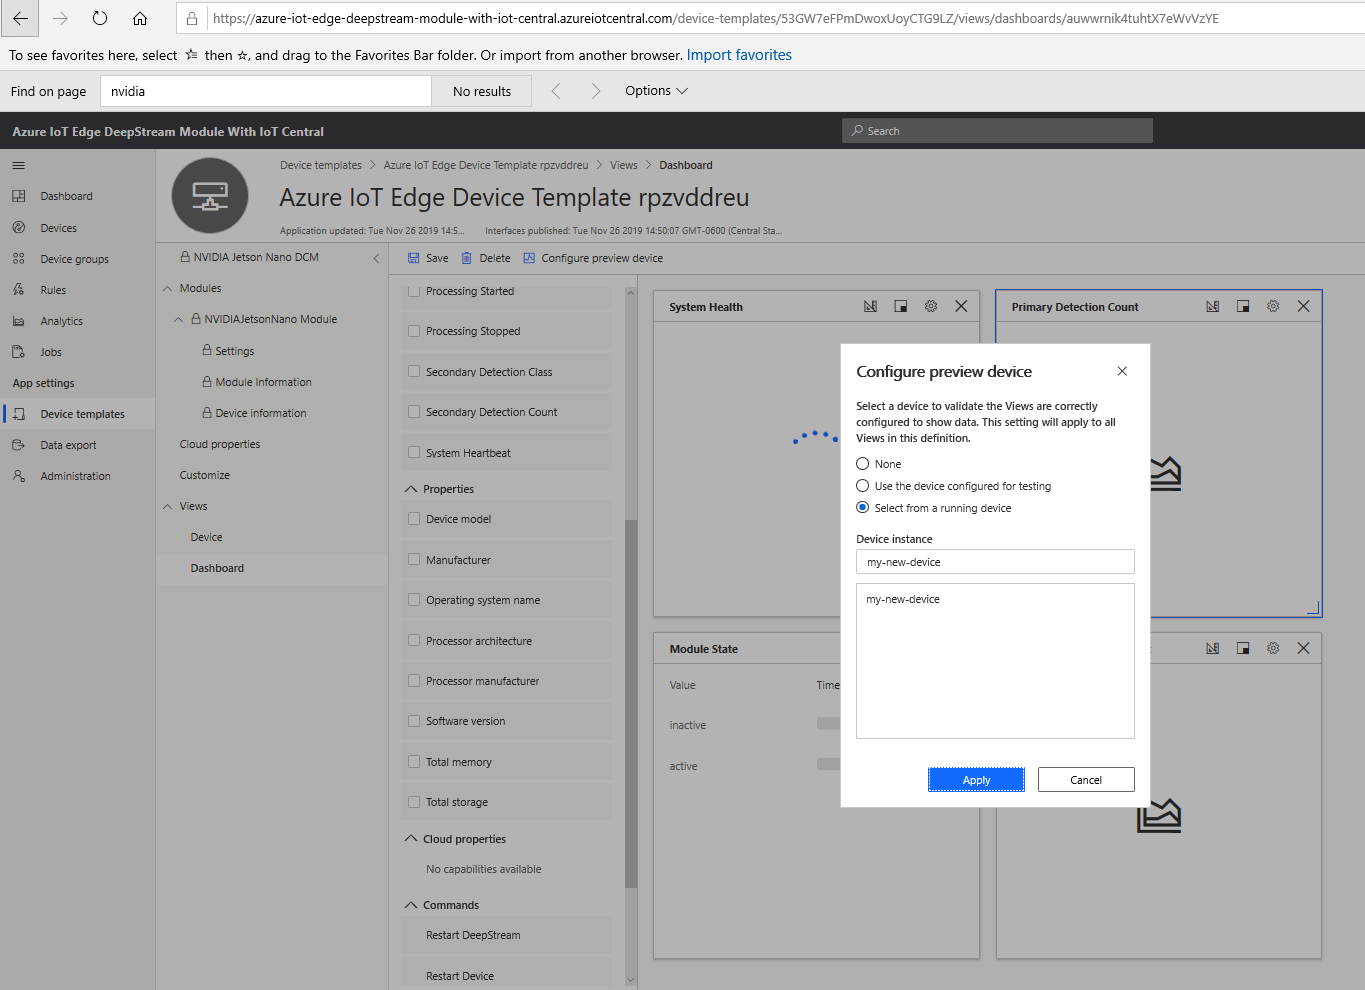
Task: Collapse the Views tree node
Action: (x=168, y=506)
